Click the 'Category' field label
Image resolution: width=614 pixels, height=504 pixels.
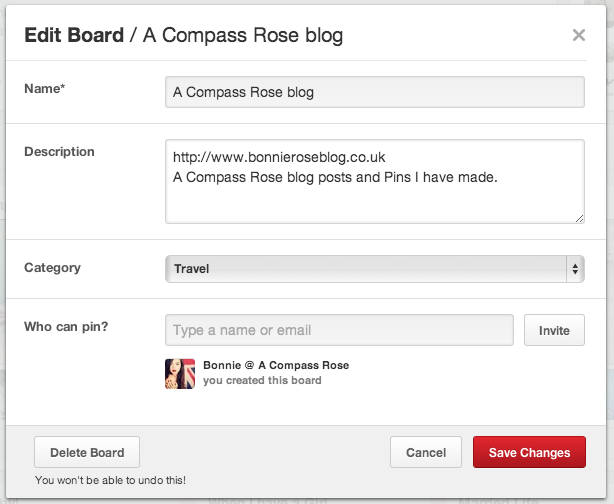click(x=52, y=268)
